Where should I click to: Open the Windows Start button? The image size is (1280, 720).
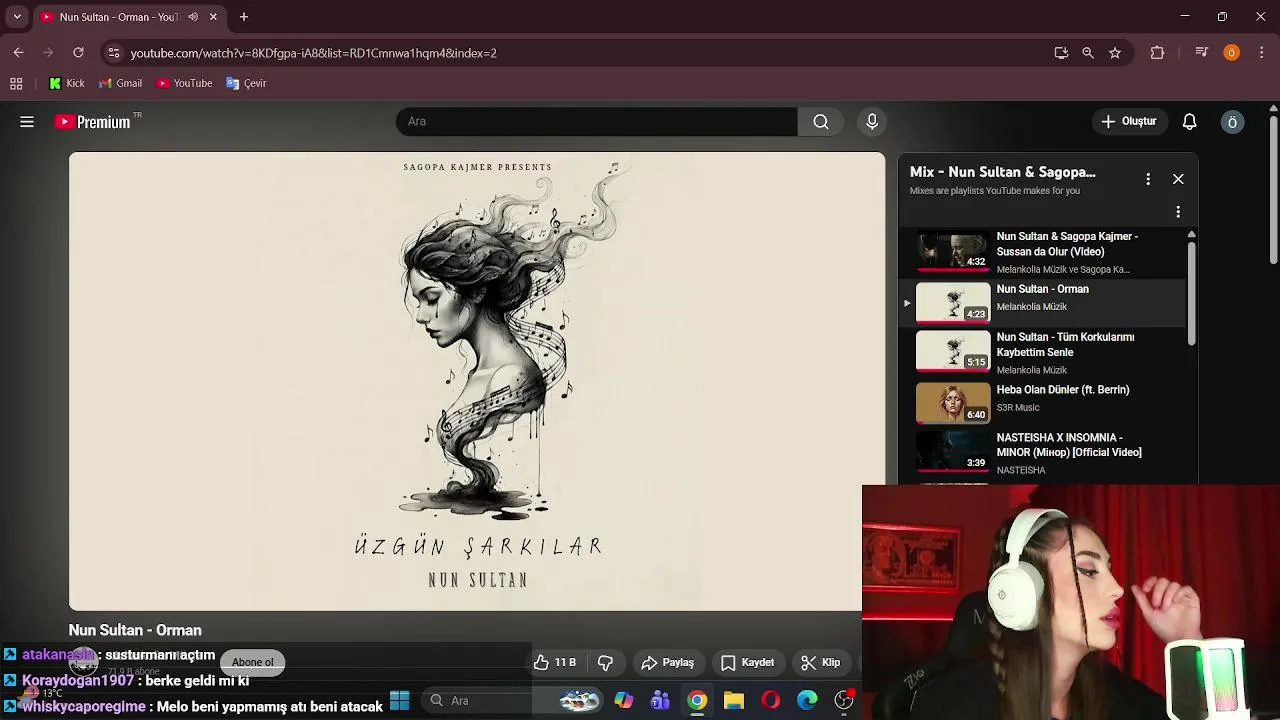[399, 701]
